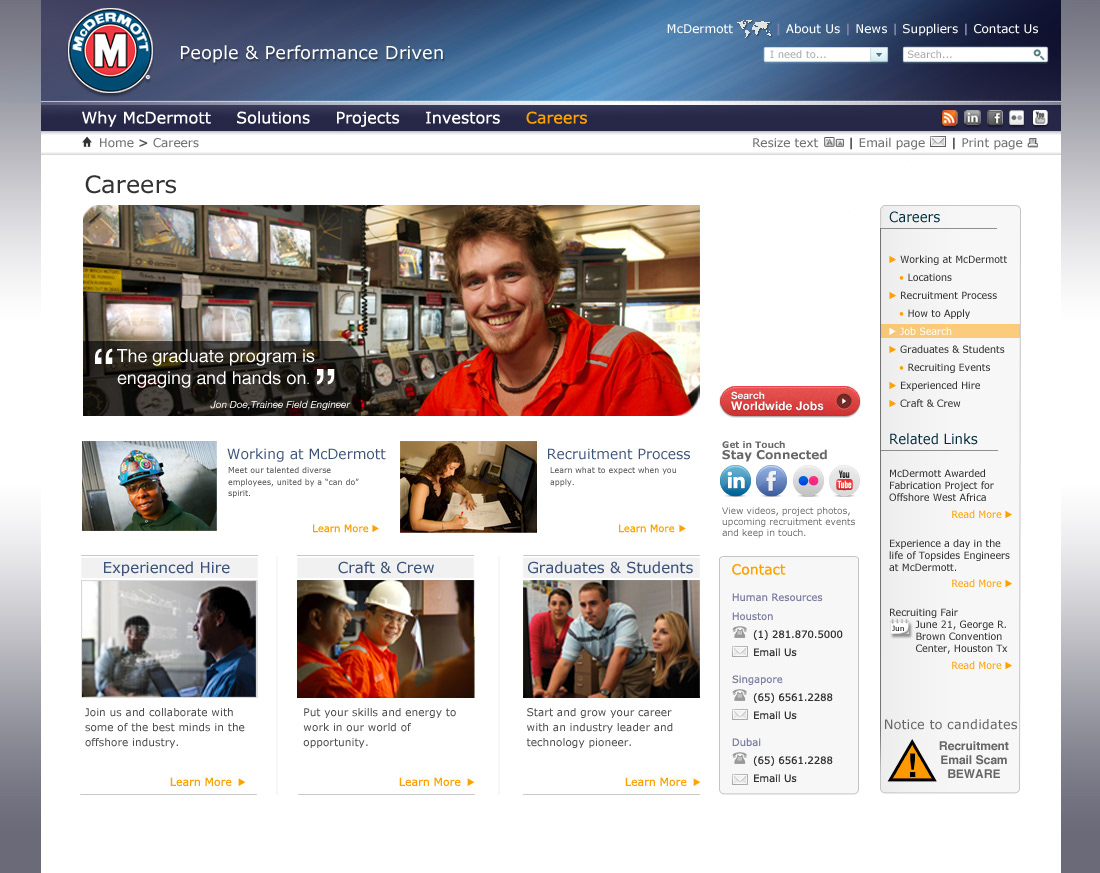
Task: Click inside the header Search text field
Action: (967, 55)
